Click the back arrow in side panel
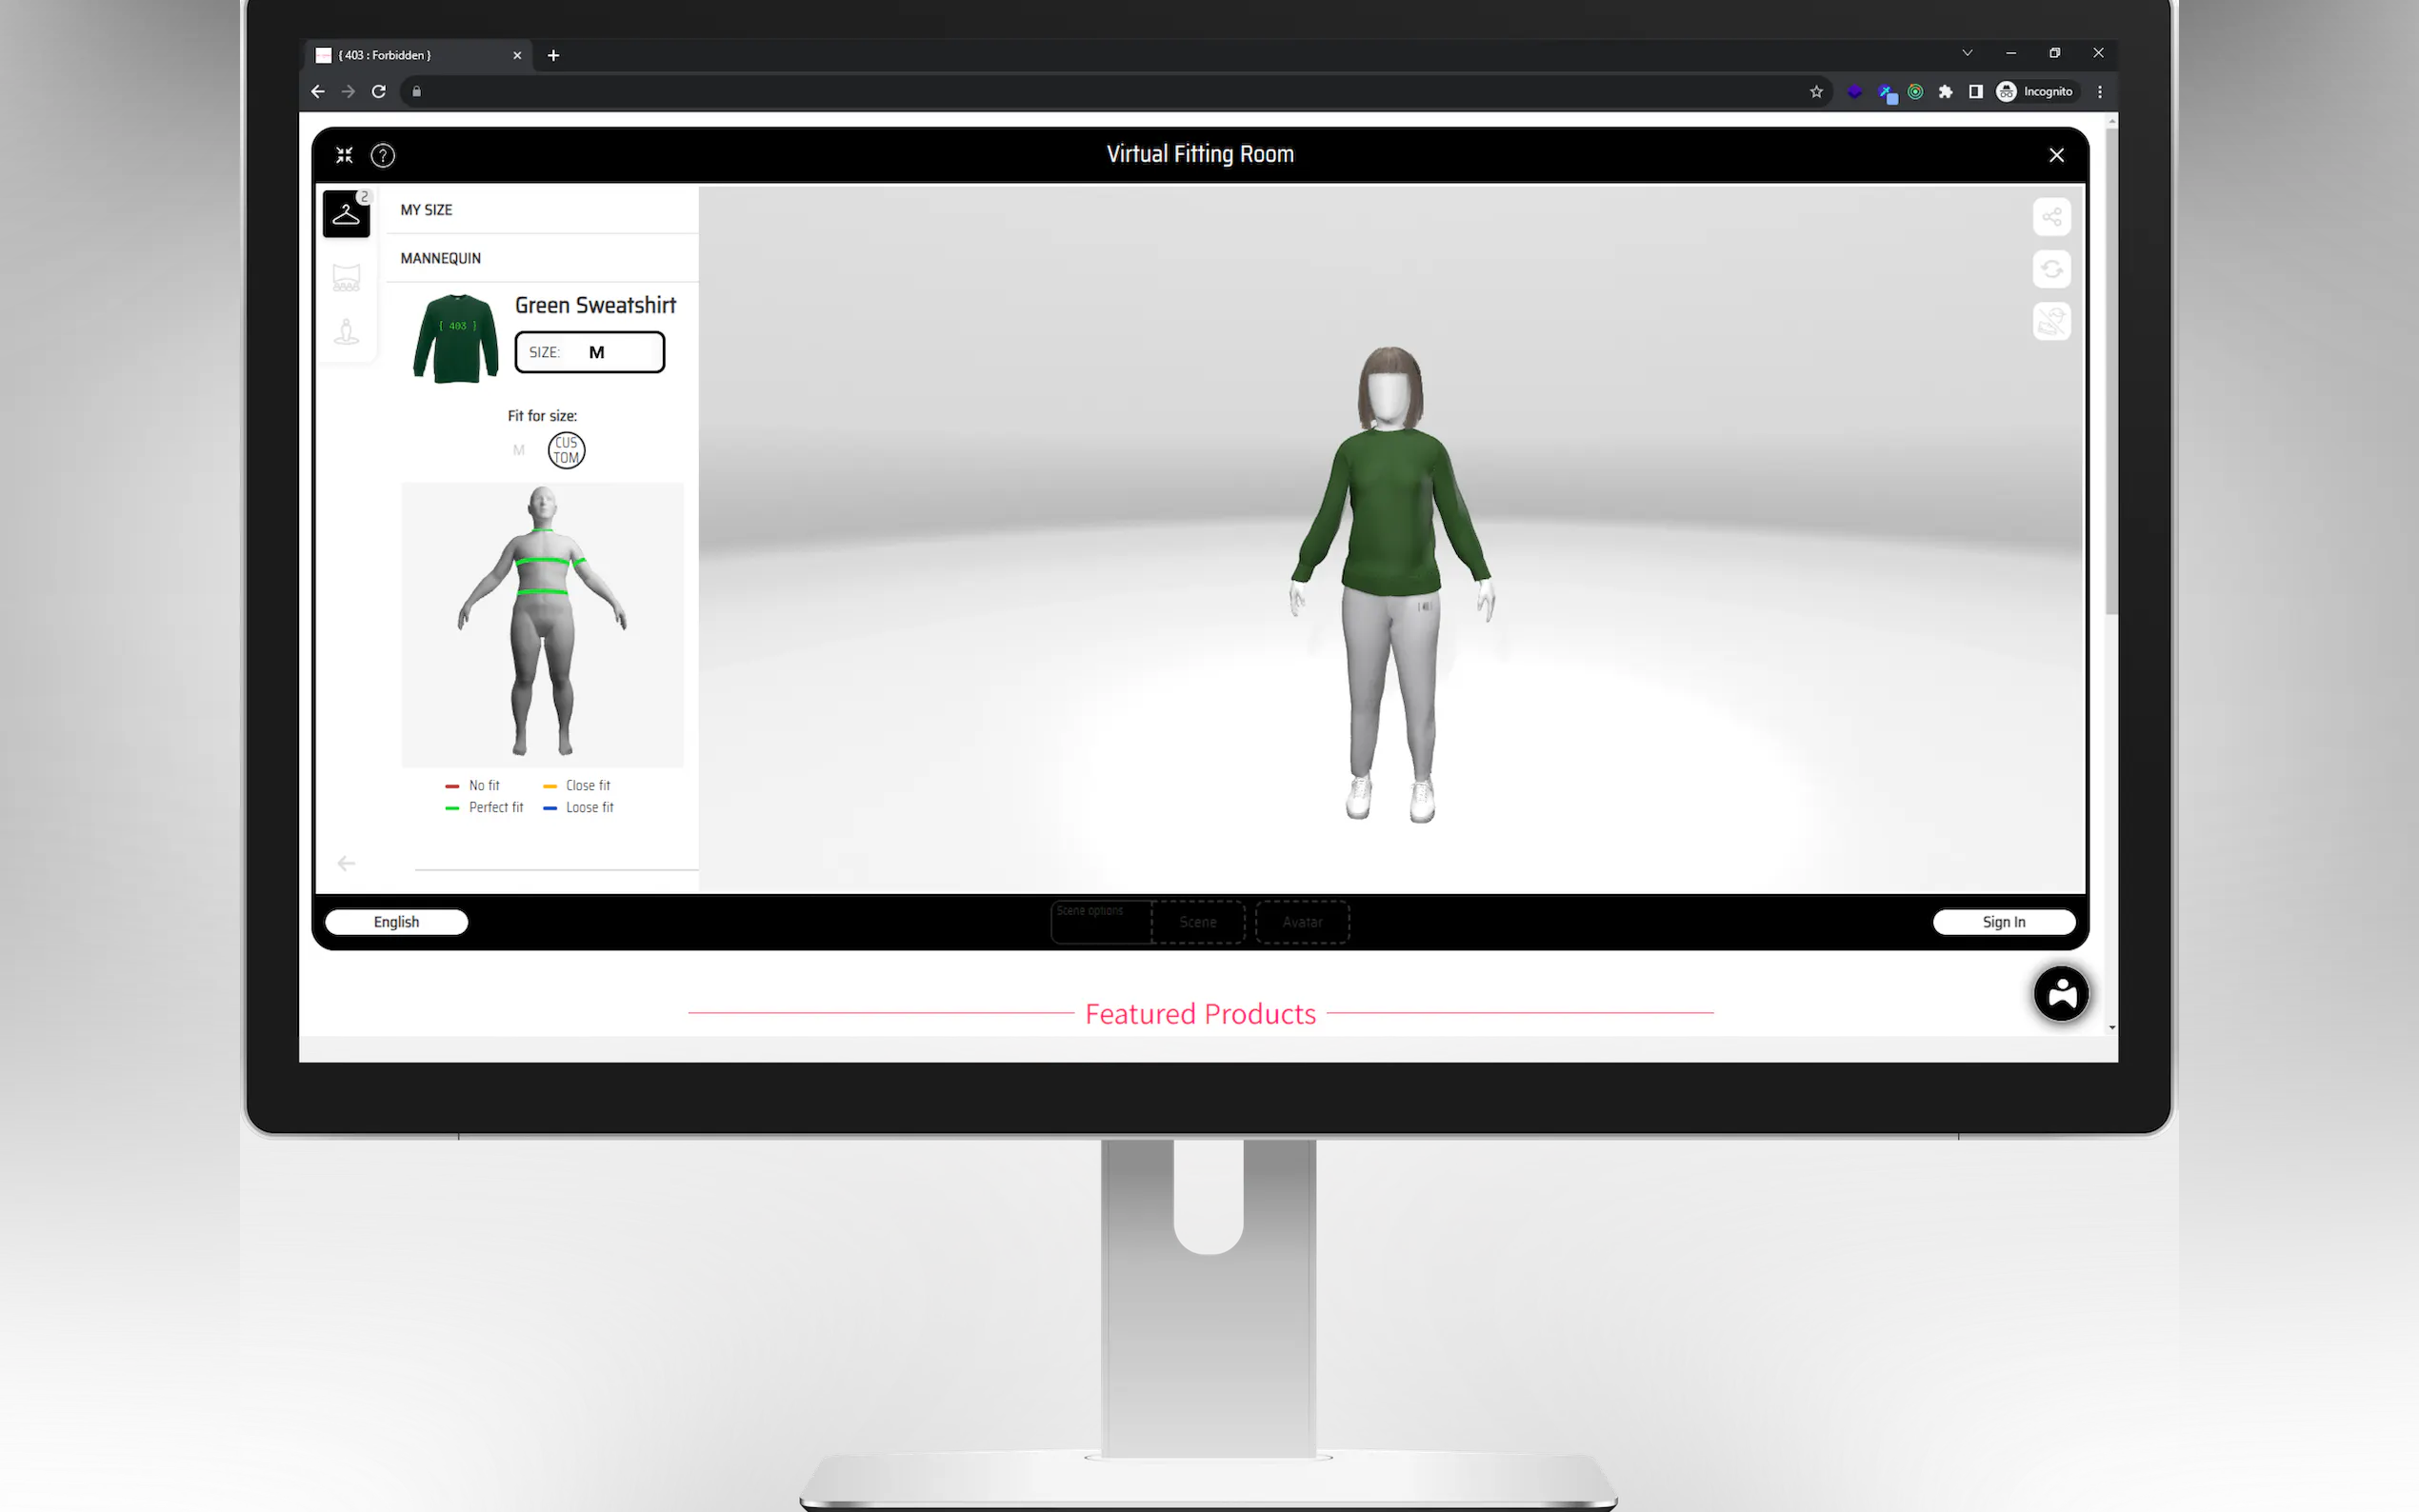Screen dimensions: 2419x1512 346,863
